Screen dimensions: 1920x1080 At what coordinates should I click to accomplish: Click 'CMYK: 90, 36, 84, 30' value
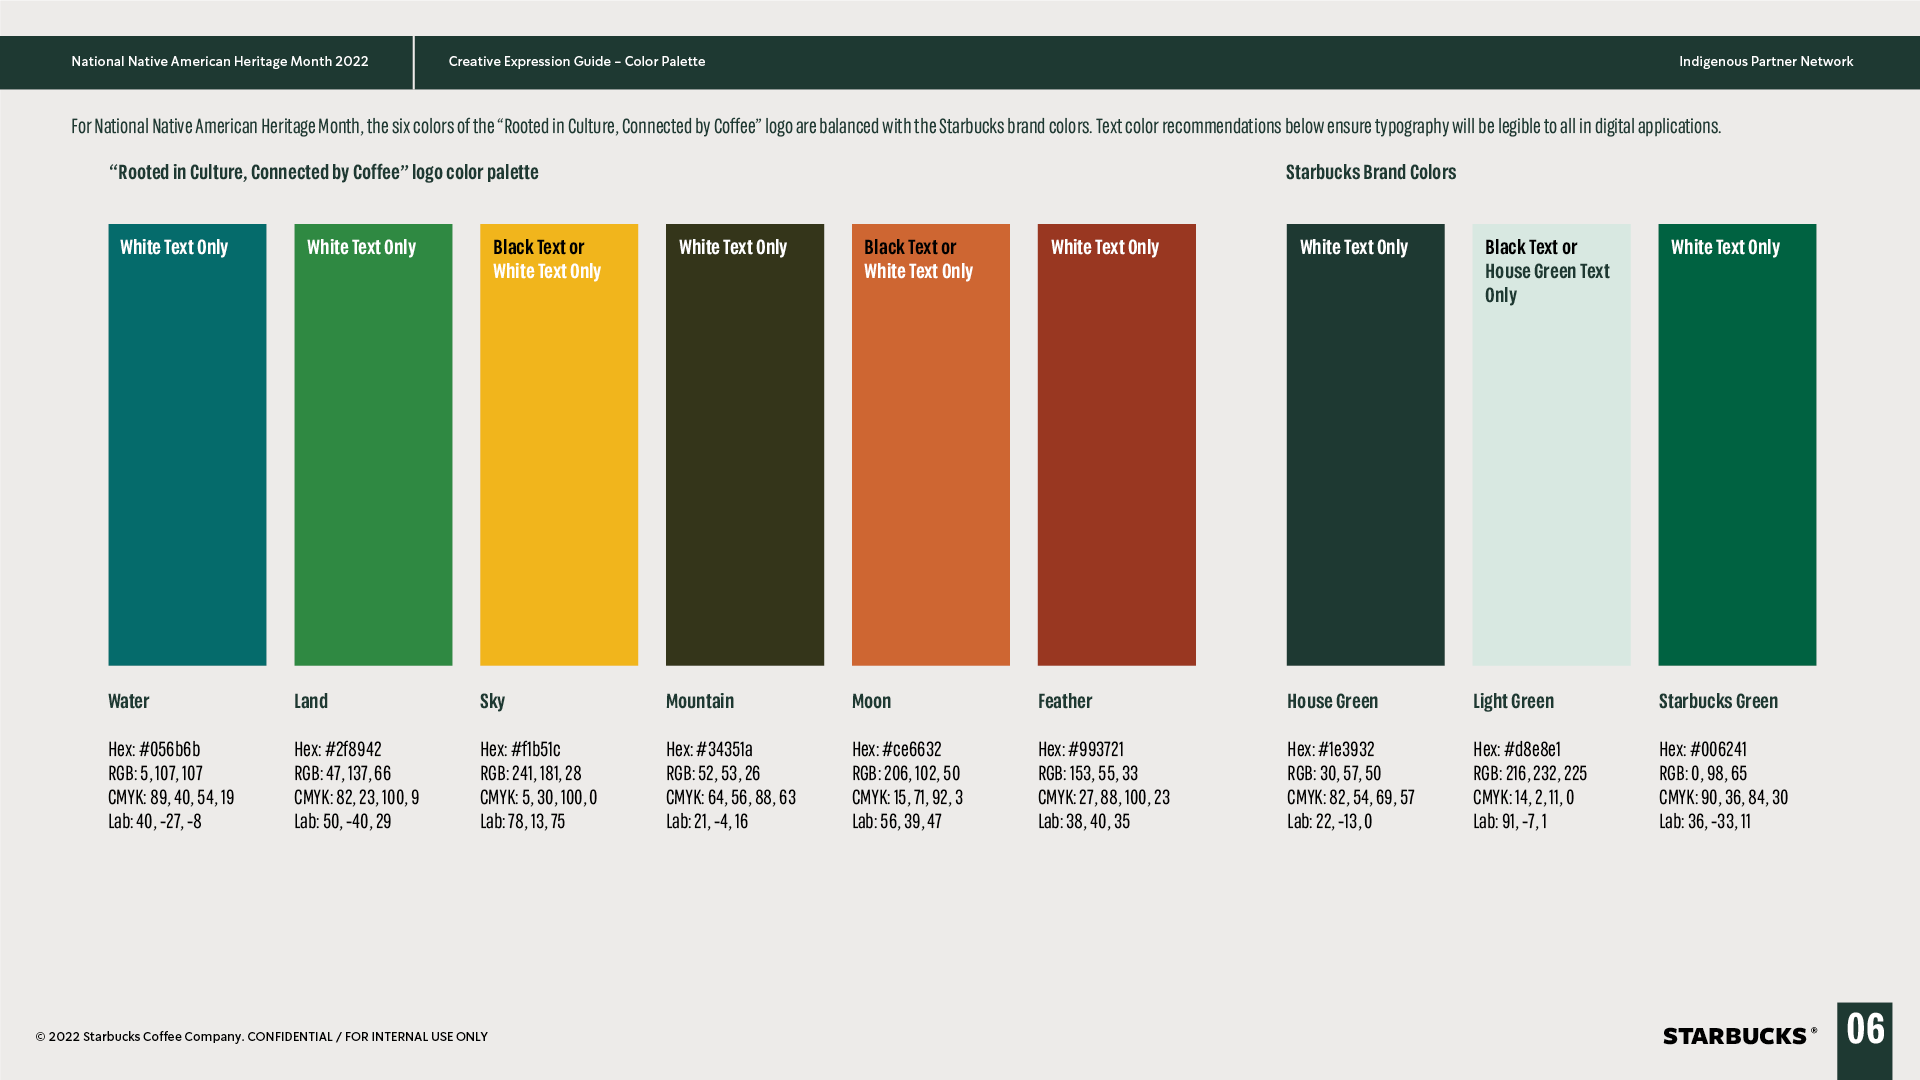(1724, 797)
